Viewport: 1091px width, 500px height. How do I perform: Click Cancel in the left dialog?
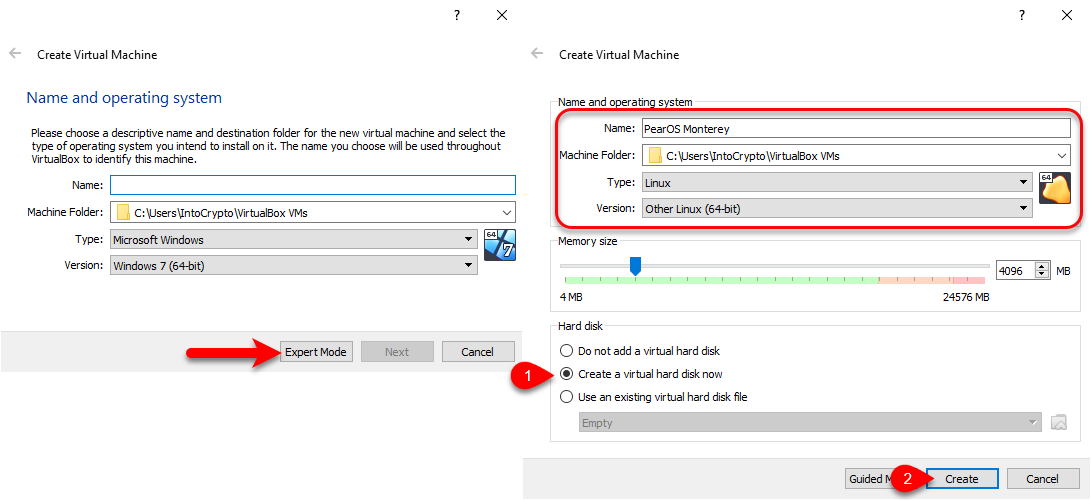pyautogui.click(x=477, y=352)
